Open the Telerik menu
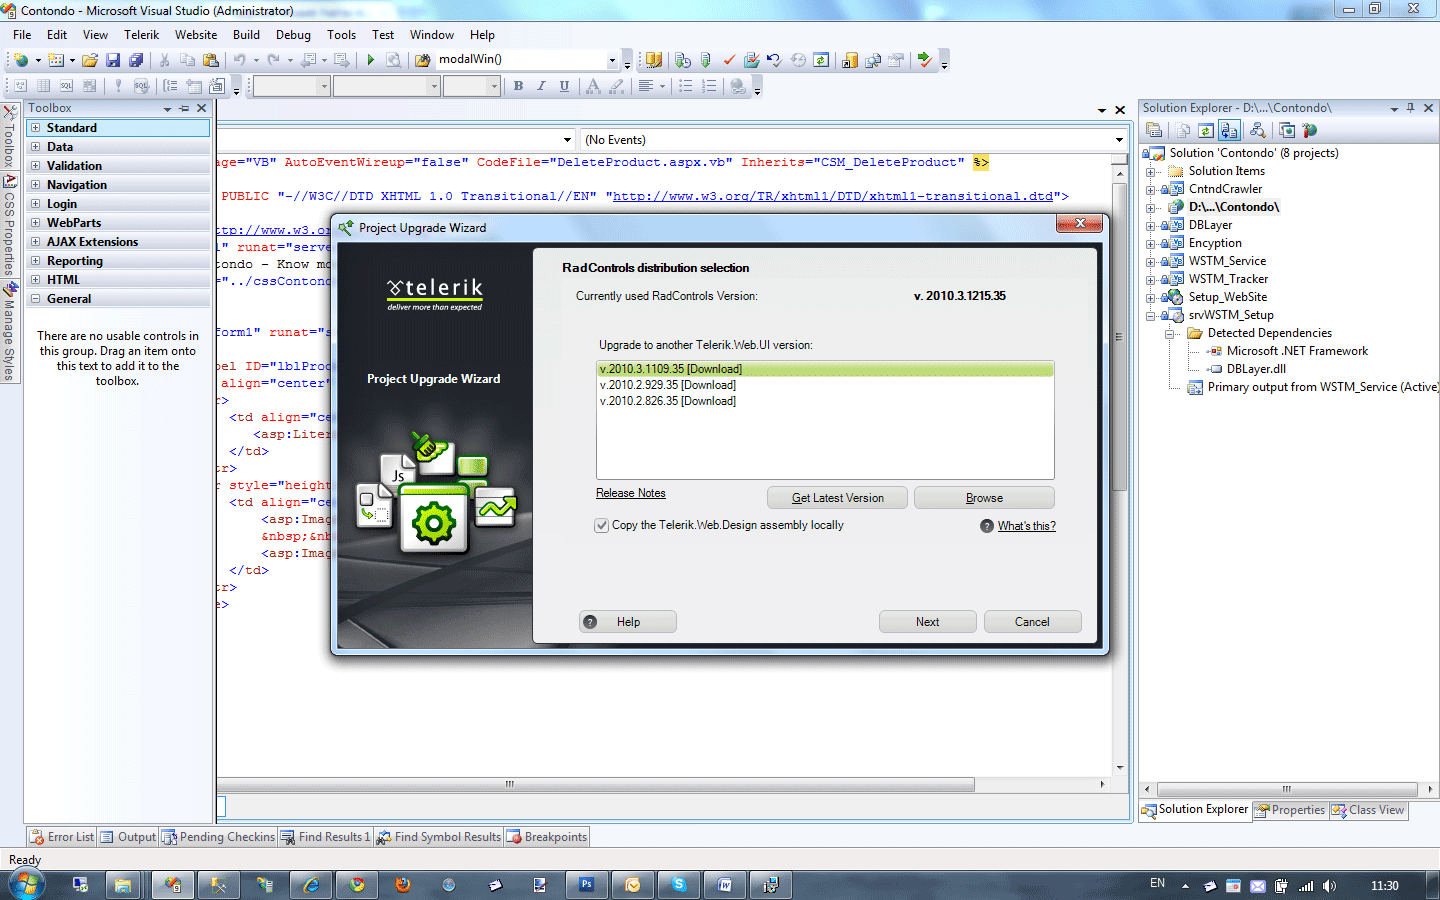The width and height of the screenshot is (1440, 900). pos(141,35)
